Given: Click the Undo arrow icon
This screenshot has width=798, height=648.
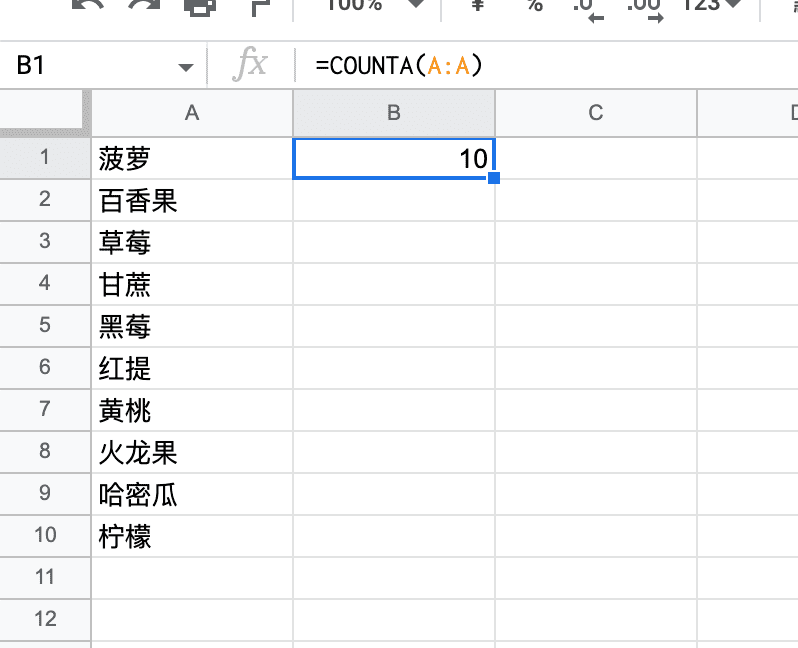Looking at the screenshot, I should (x=88, y=4).
